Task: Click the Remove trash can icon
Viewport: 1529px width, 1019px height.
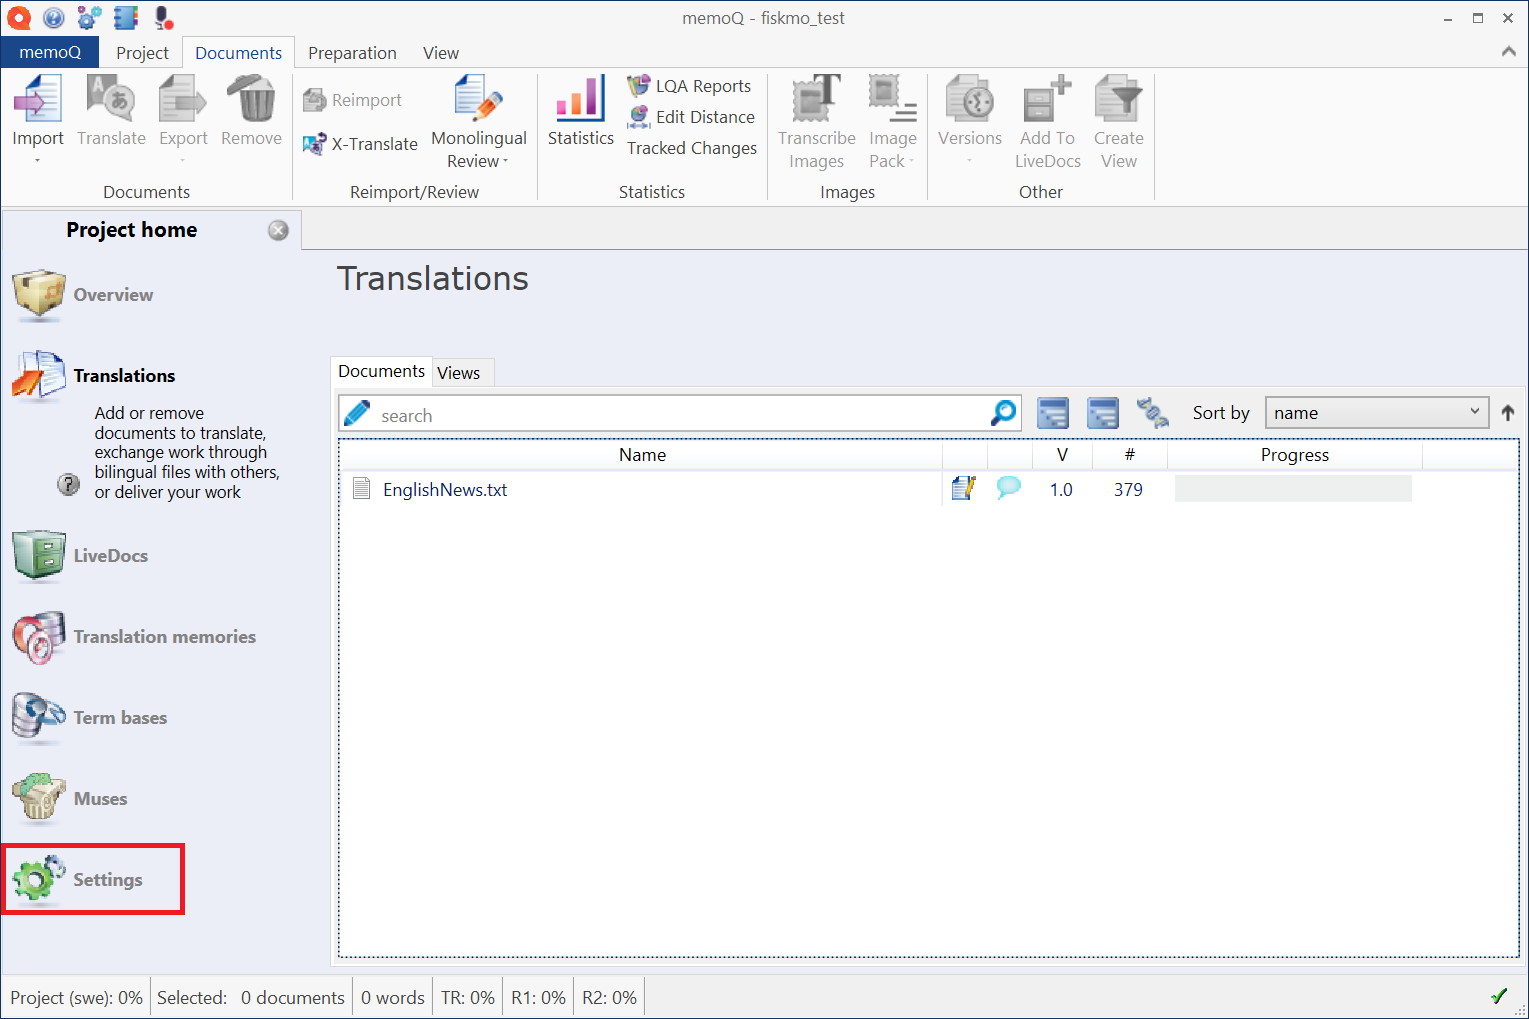Action: pos(251,100)
